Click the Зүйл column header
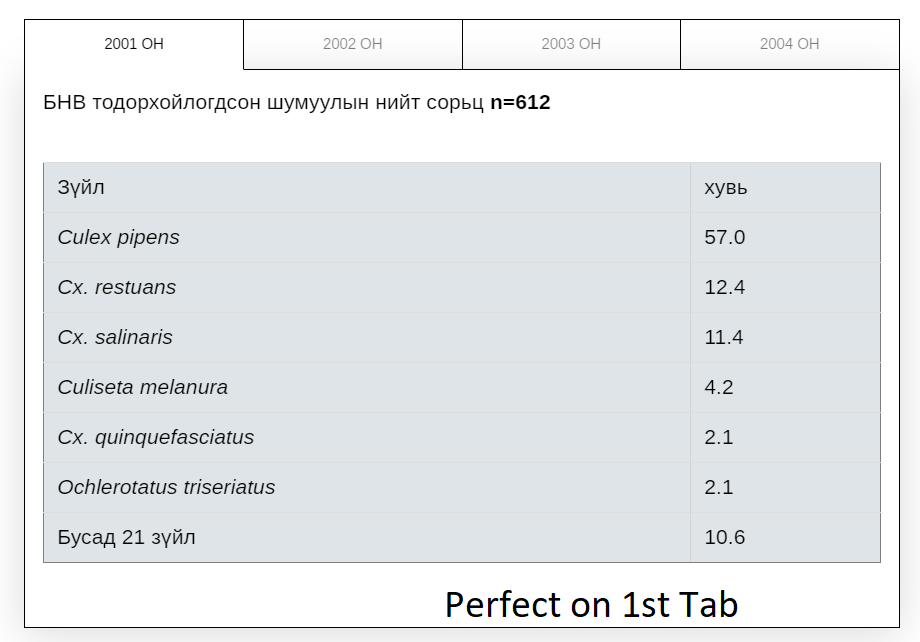The image size is (920, 642). point(81,187)
